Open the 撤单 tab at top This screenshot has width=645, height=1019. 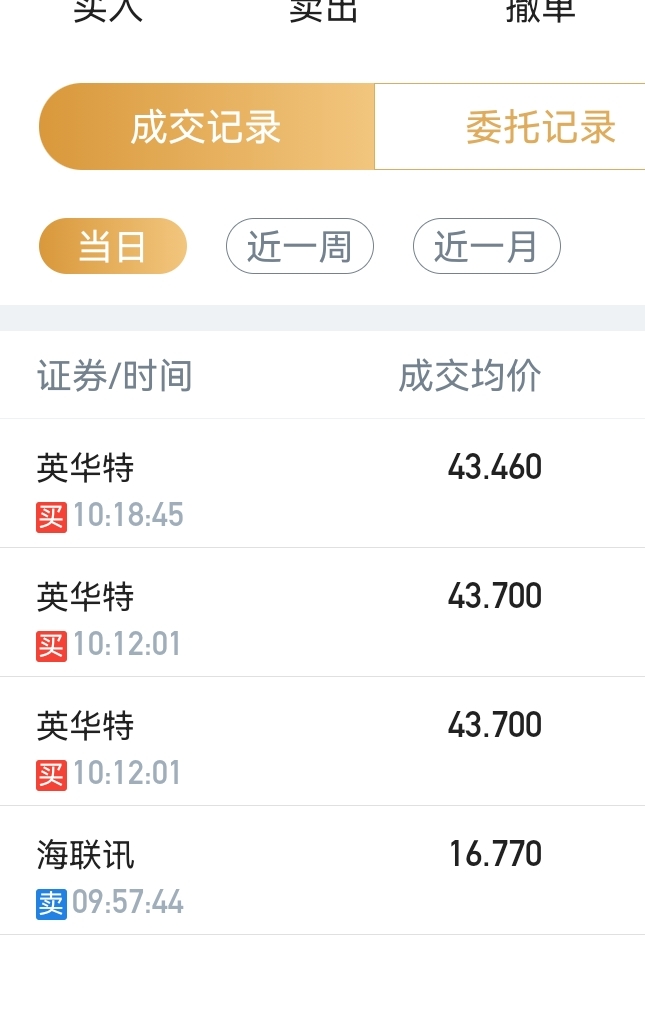coord(540,11)
